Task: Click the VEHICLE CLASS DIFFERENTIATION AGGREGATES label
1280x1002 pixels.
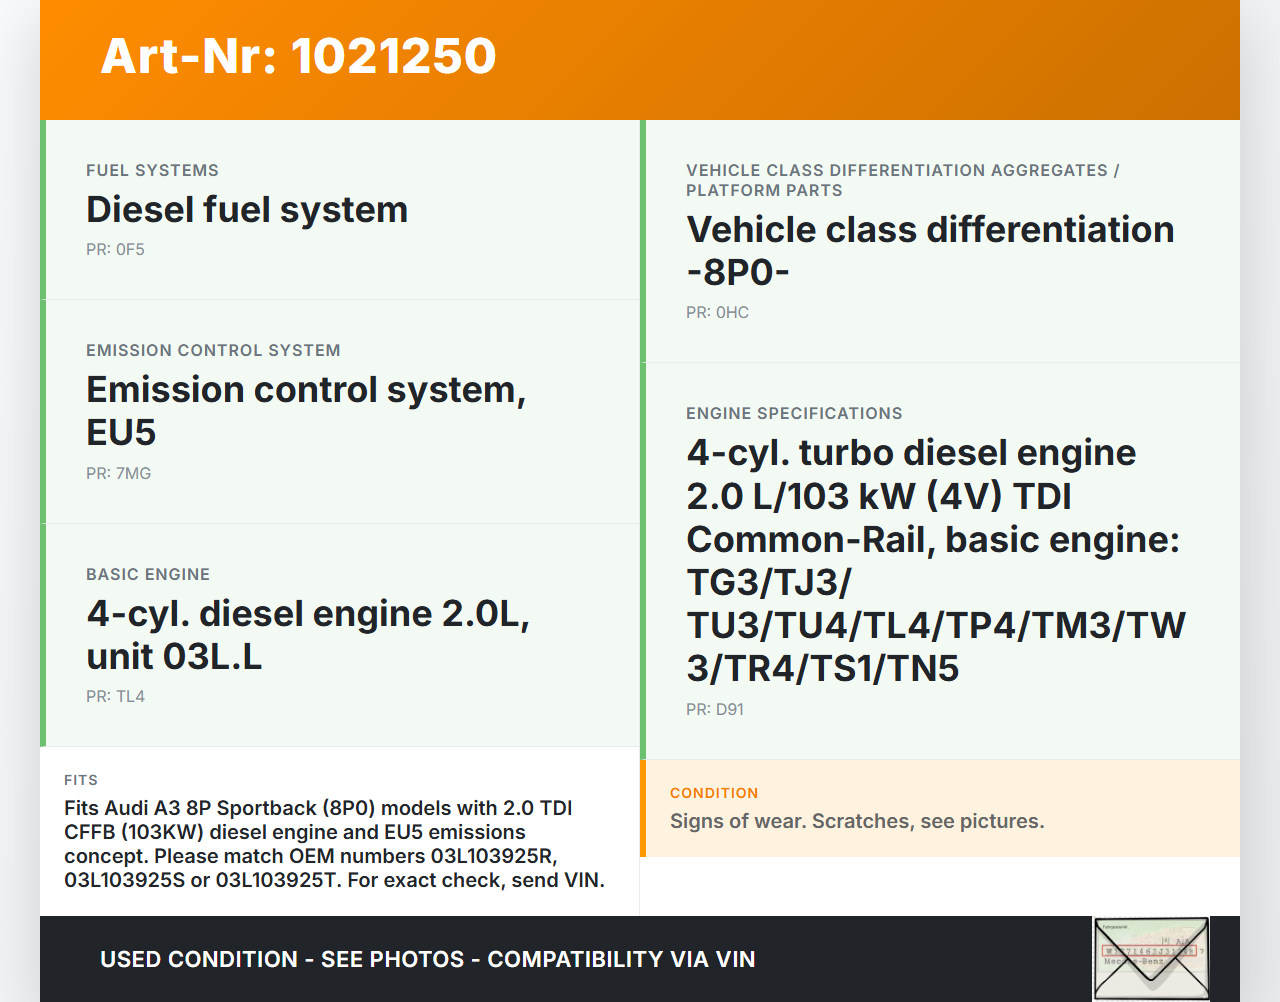Action: point(902,181)
